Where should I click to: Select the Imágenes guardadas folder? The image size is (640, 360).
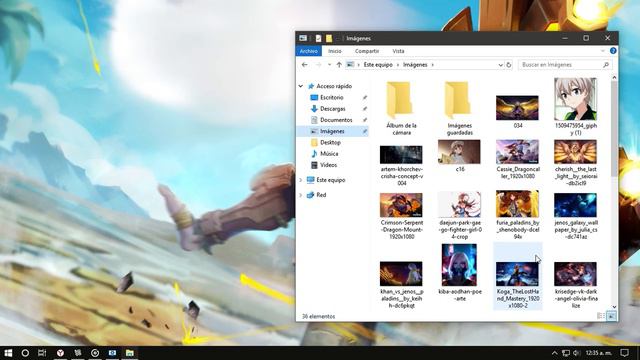[x=460, y=108]
